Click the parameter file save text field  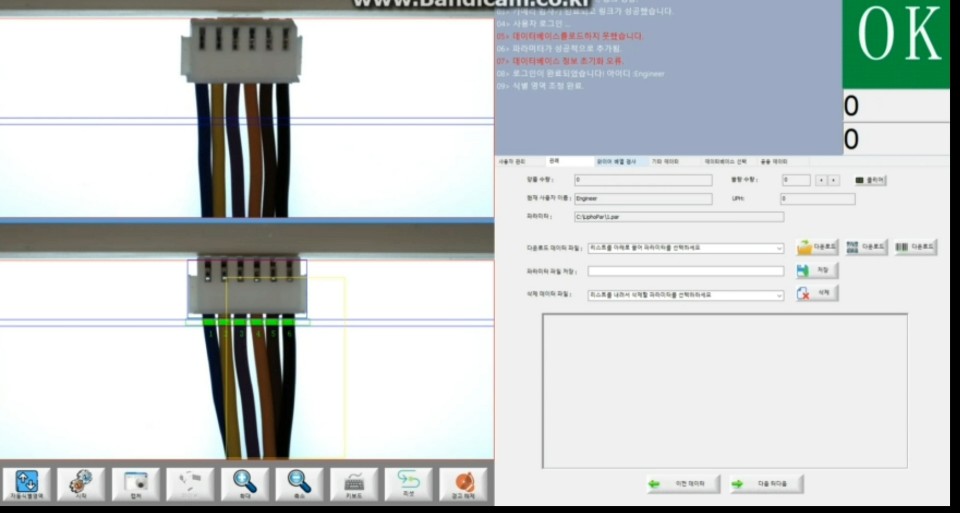pos(685,271)
